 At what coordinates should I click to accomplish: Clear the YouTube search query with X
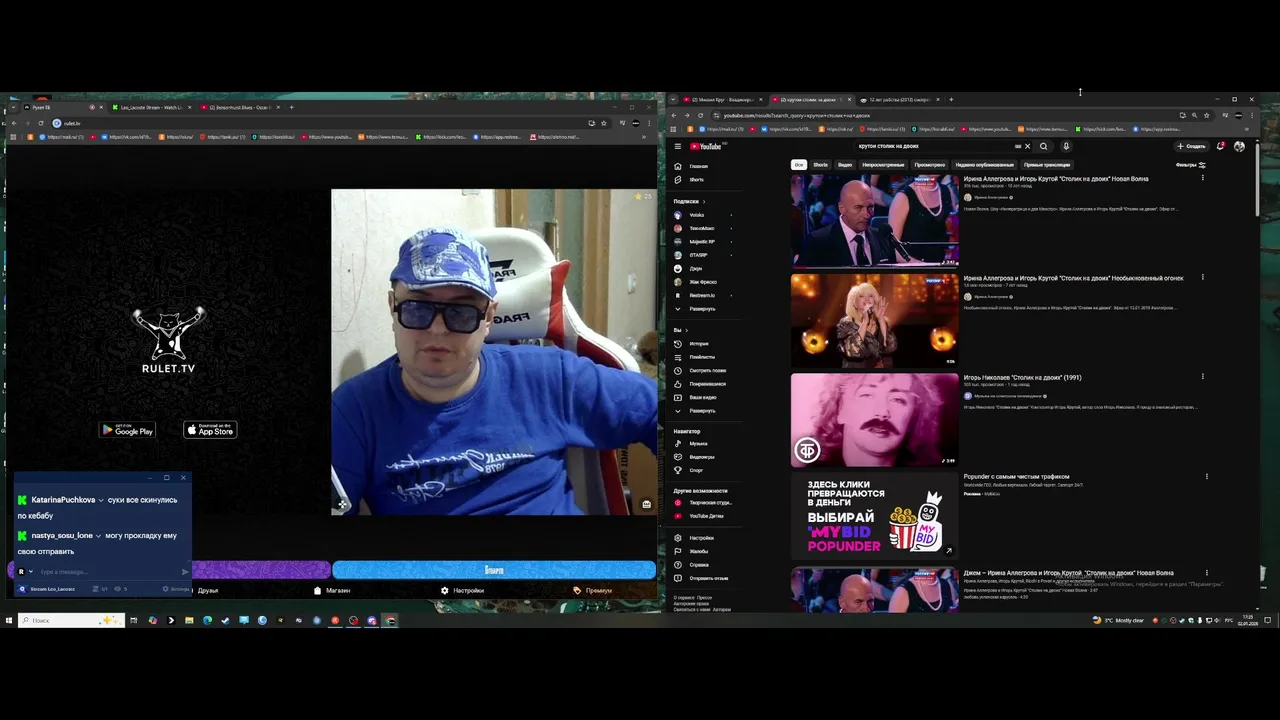pos(1027,146)
